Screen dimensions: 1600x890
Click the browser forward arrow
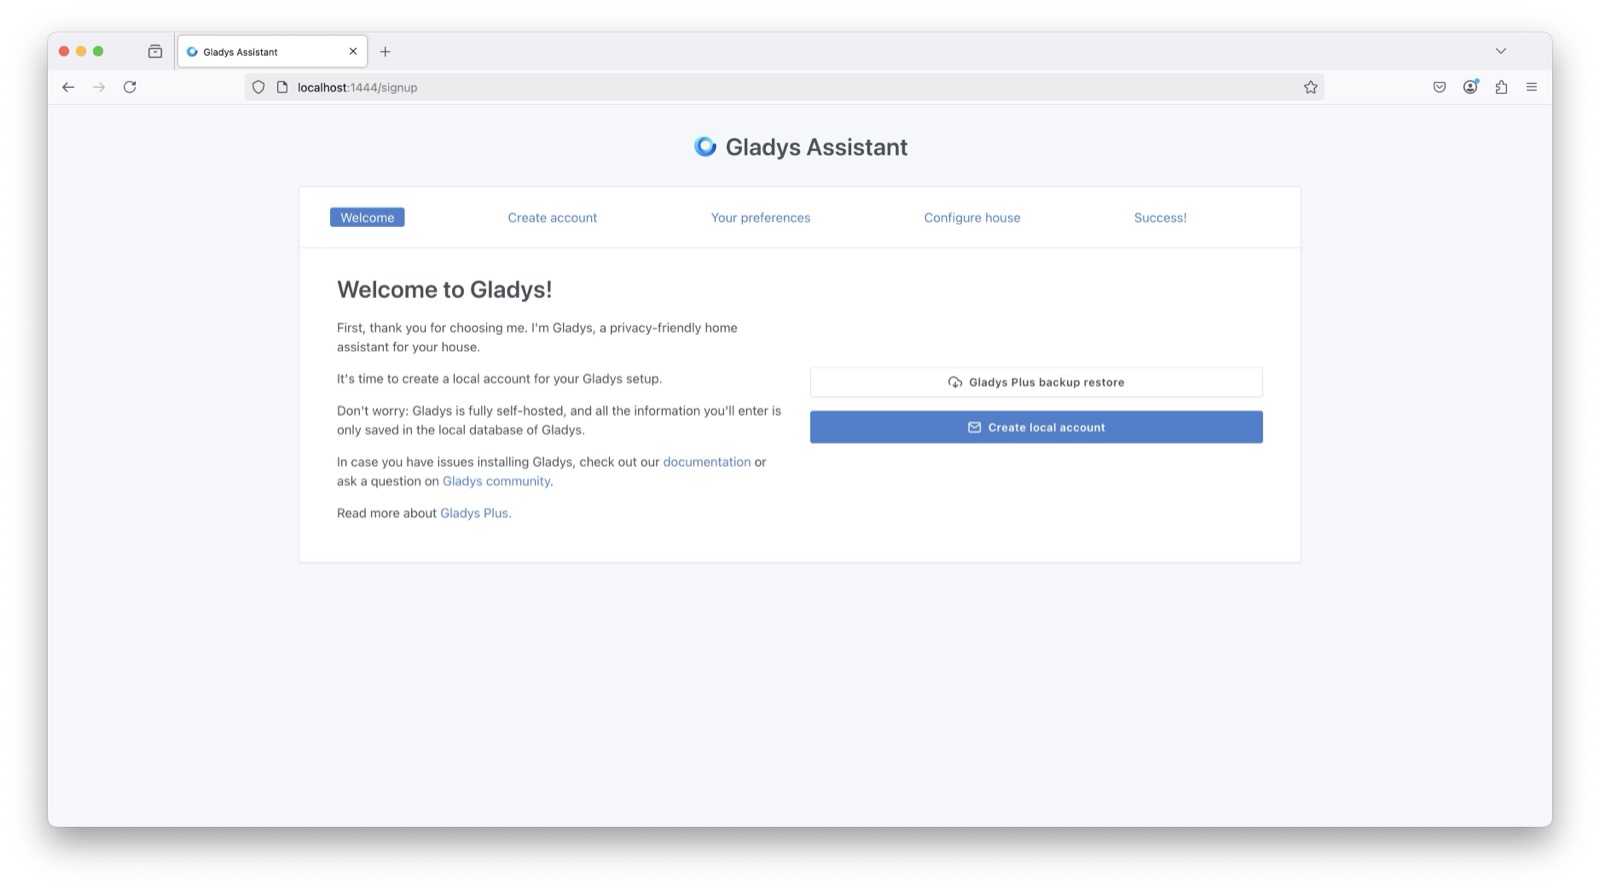pyautogui.click(x=99, y=87)
